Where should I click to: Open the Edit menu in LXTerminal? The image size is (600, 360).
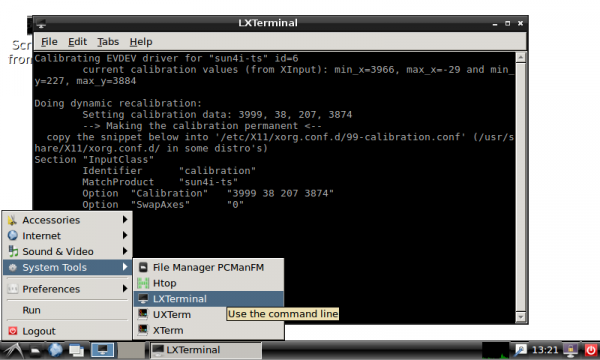77,42
